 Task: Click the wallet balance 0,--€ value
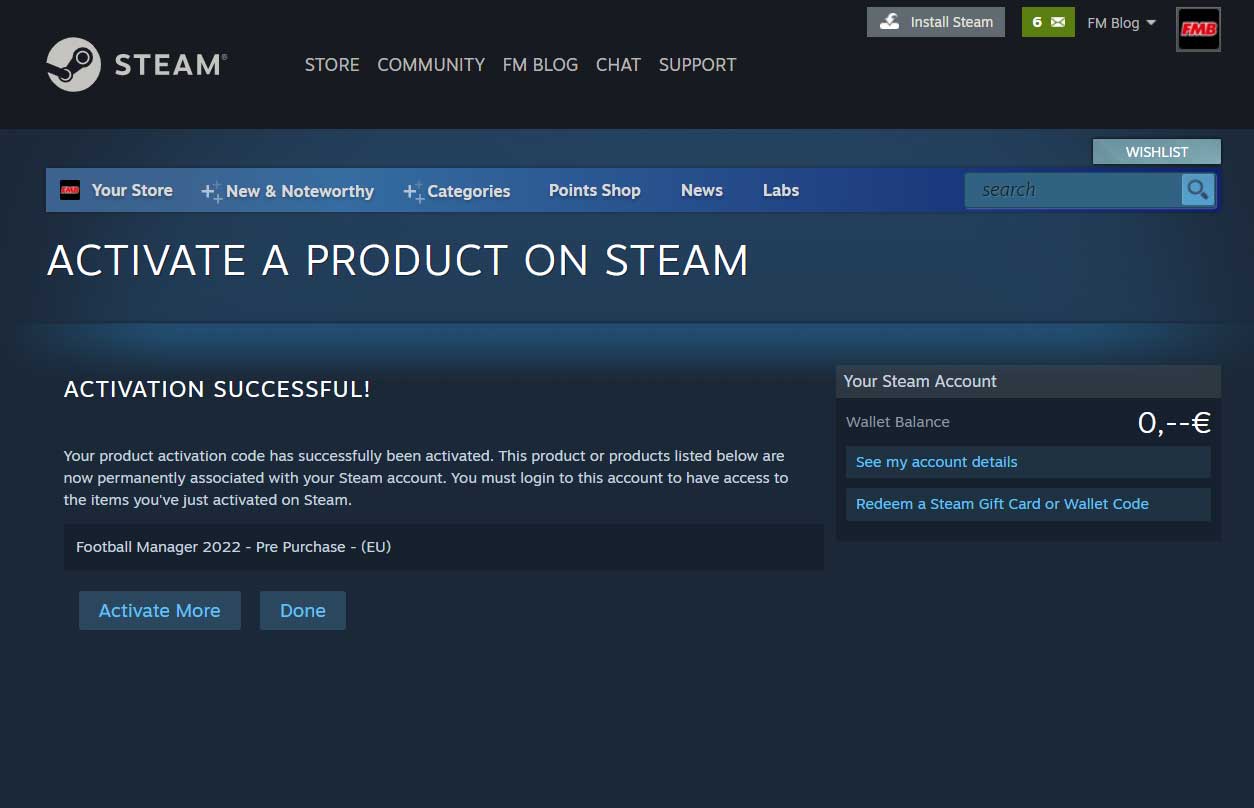[1174, 422]
